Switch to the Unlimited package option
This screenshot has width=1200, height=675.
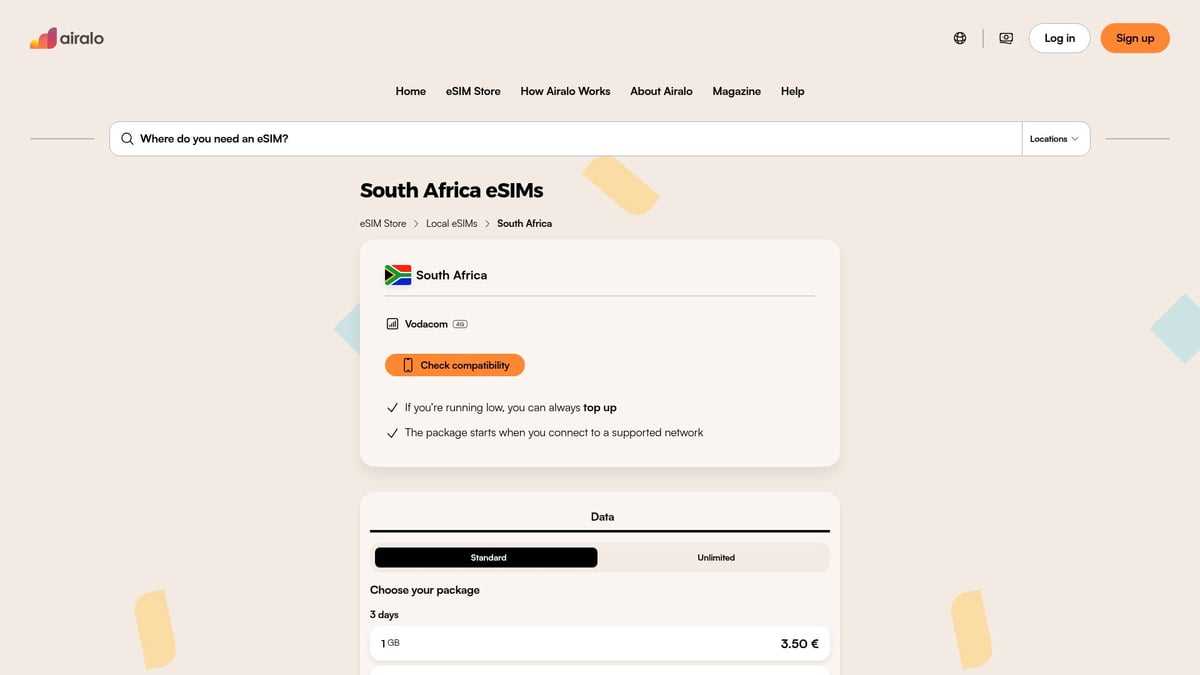pos(716,557)
